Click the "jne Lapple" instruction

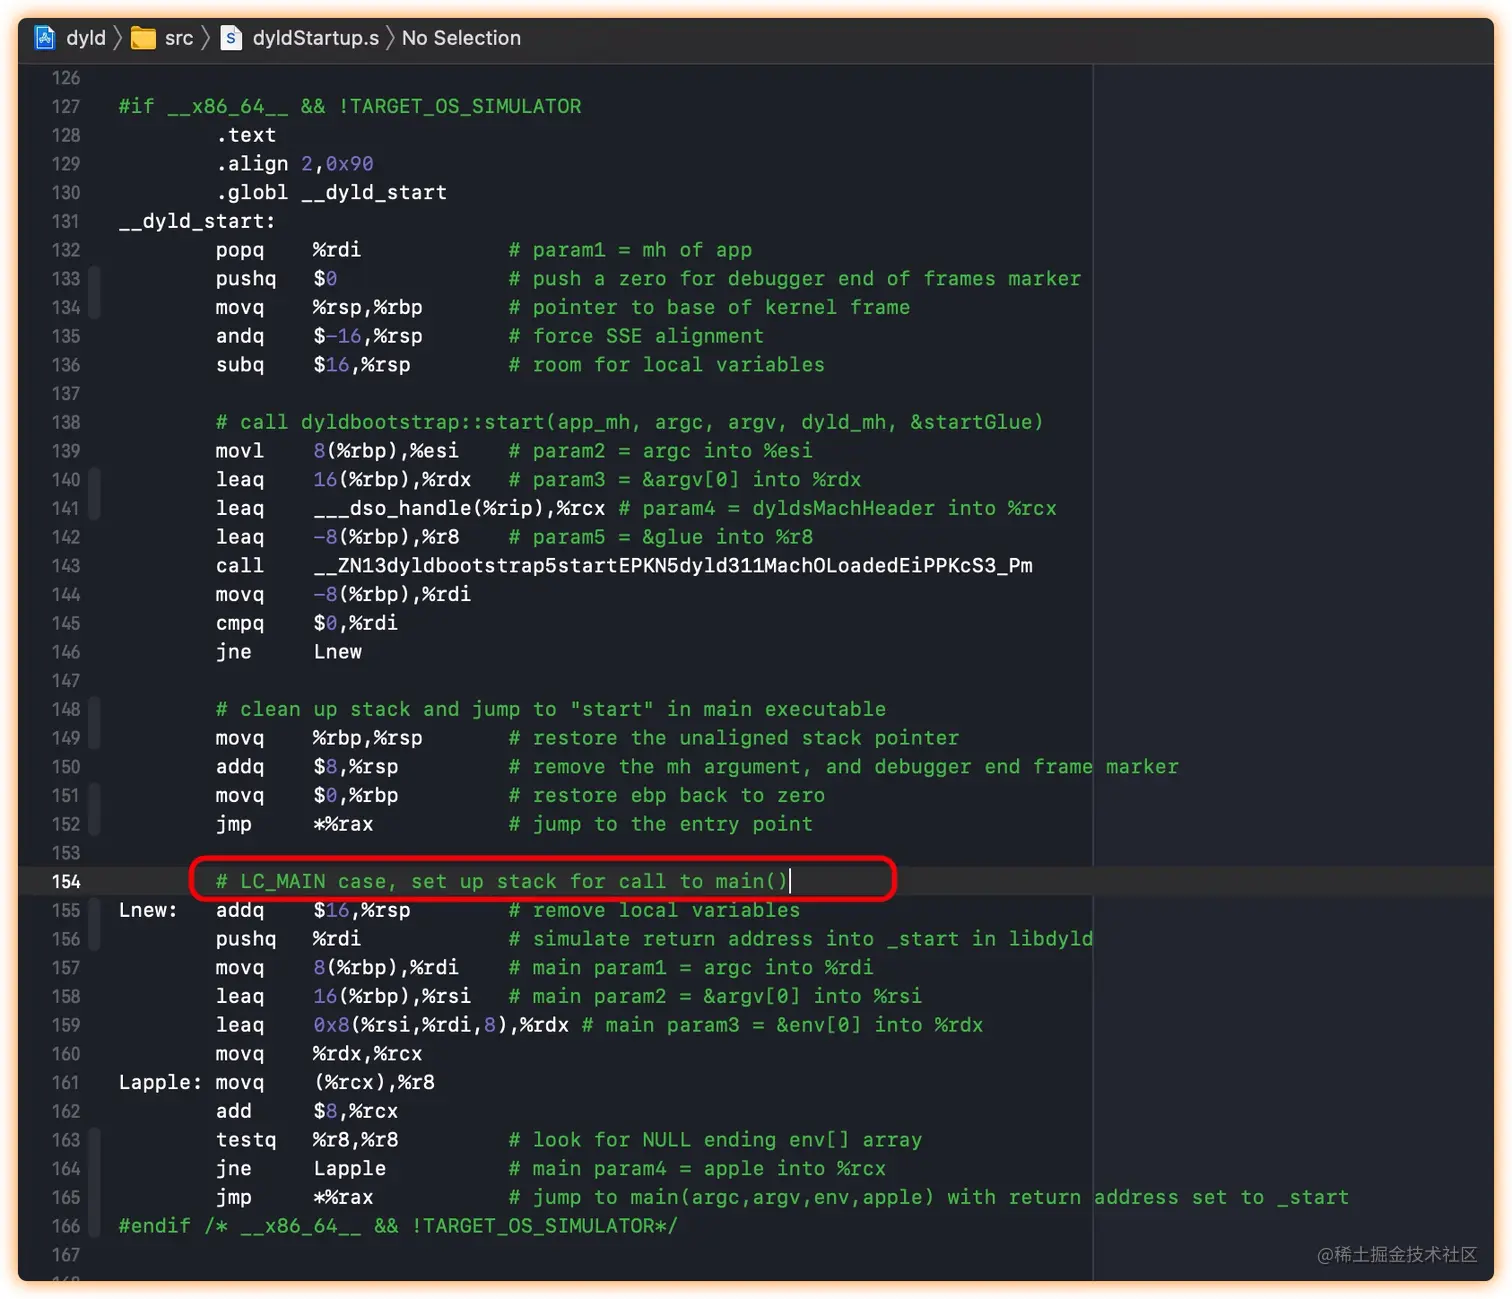coord(301,1169)
